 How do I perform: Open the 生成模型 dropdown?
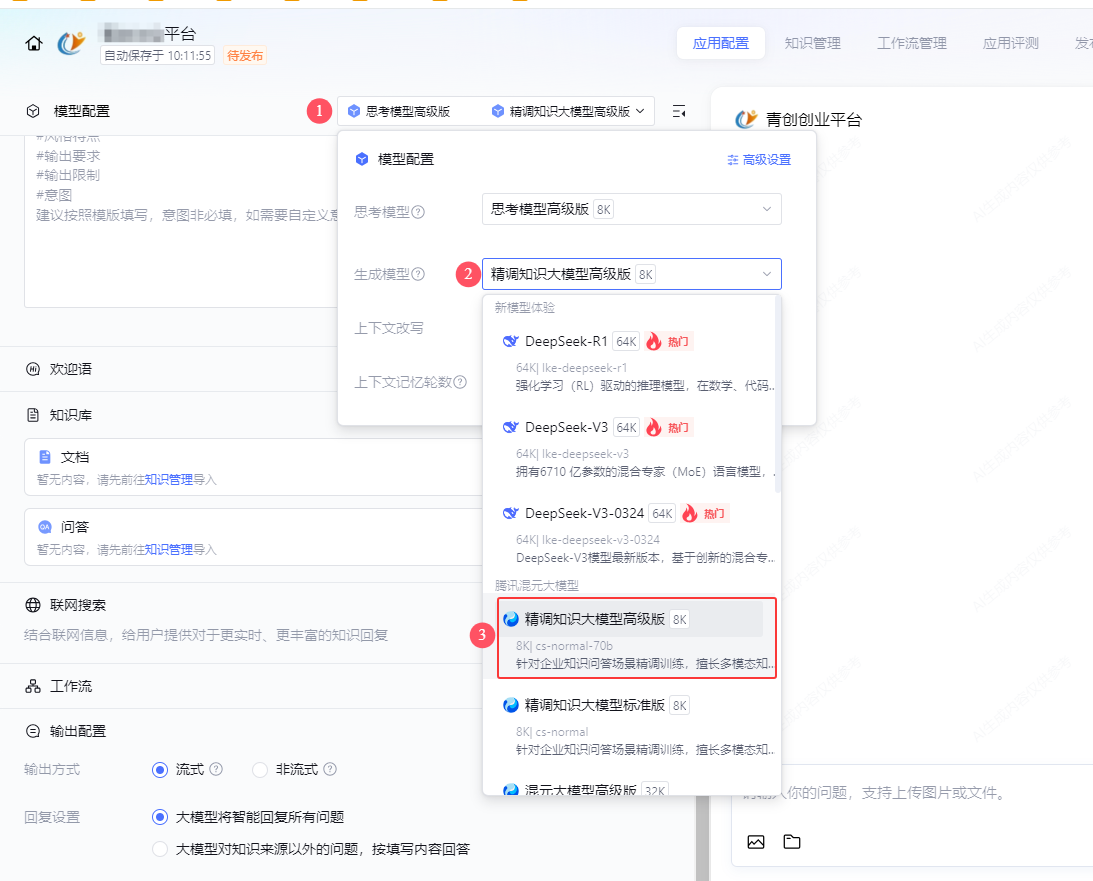tap(632, 274)
